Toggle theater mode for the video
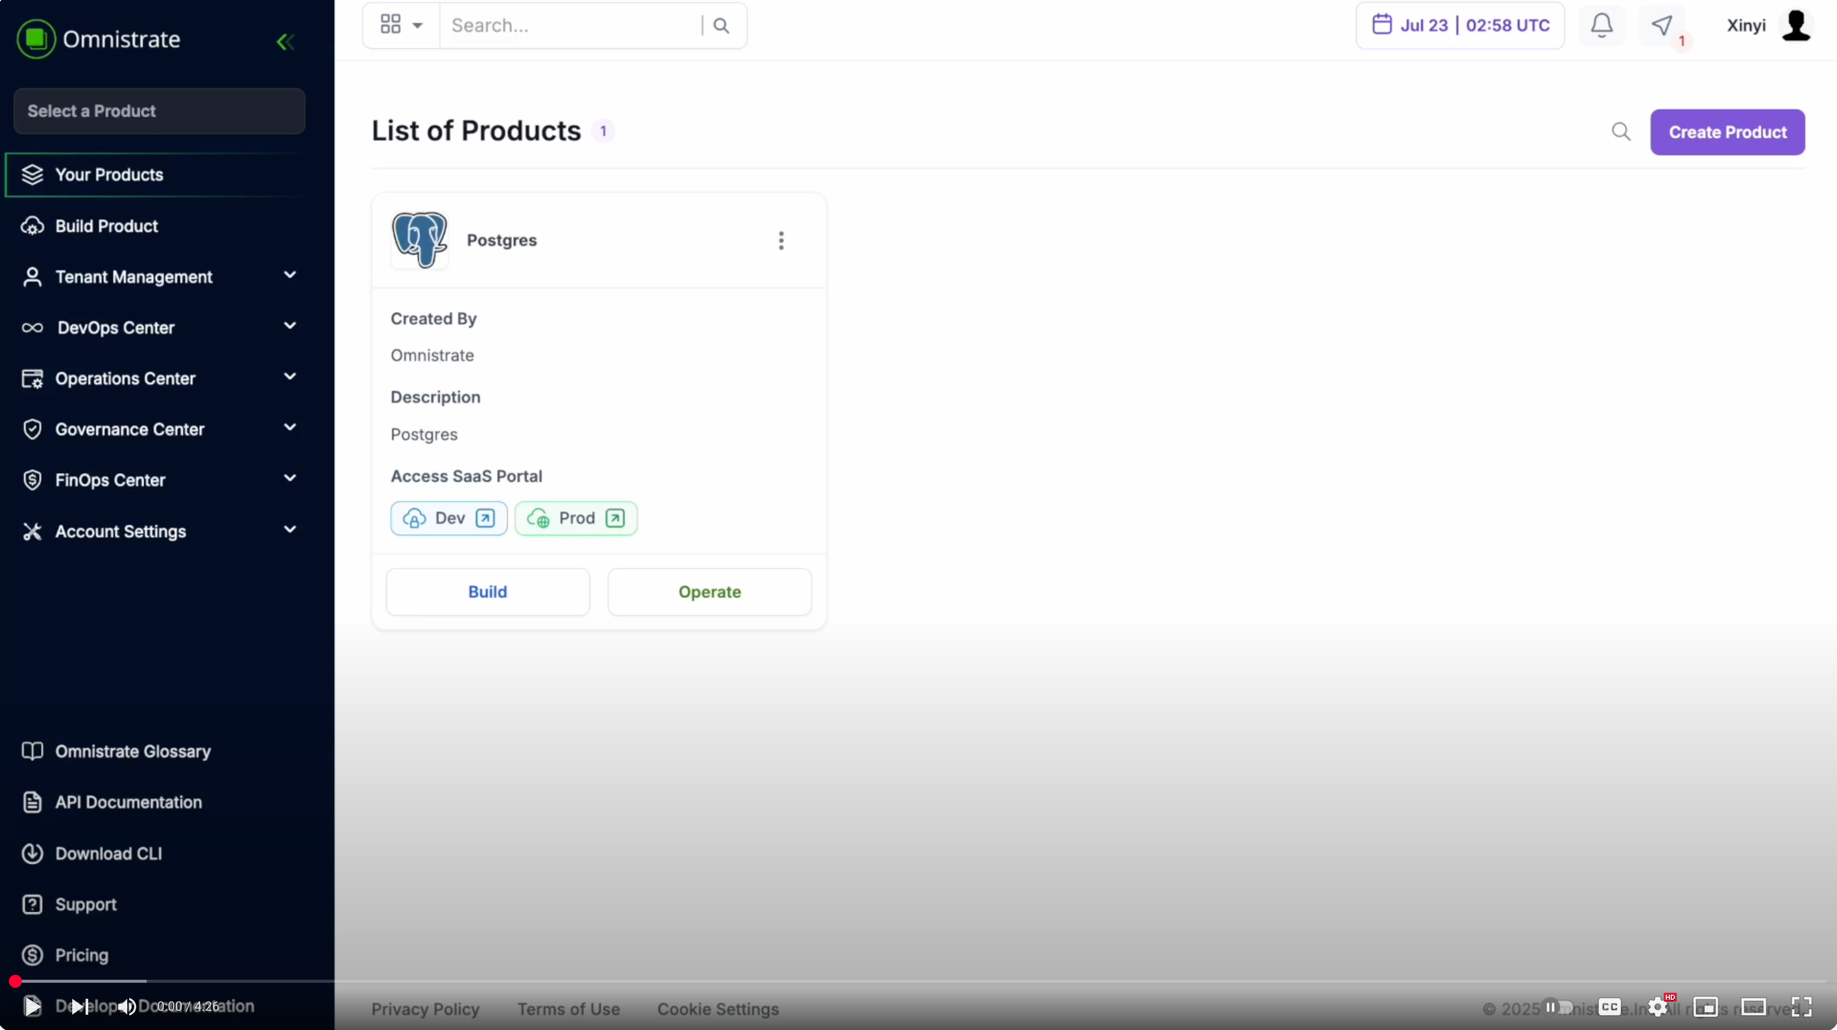 coord(1753,1006)
